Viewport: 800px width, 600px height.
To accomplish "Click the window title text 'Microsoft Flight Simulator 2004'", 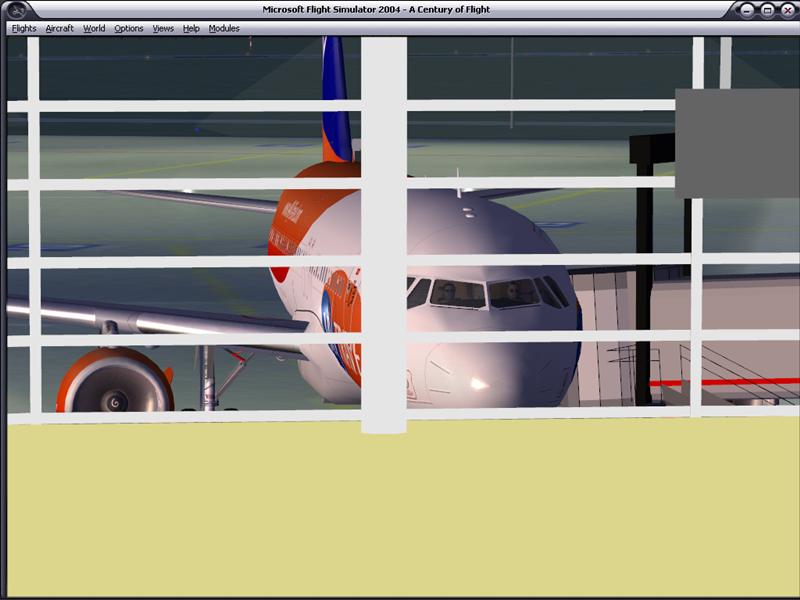I will coord(332,9).
